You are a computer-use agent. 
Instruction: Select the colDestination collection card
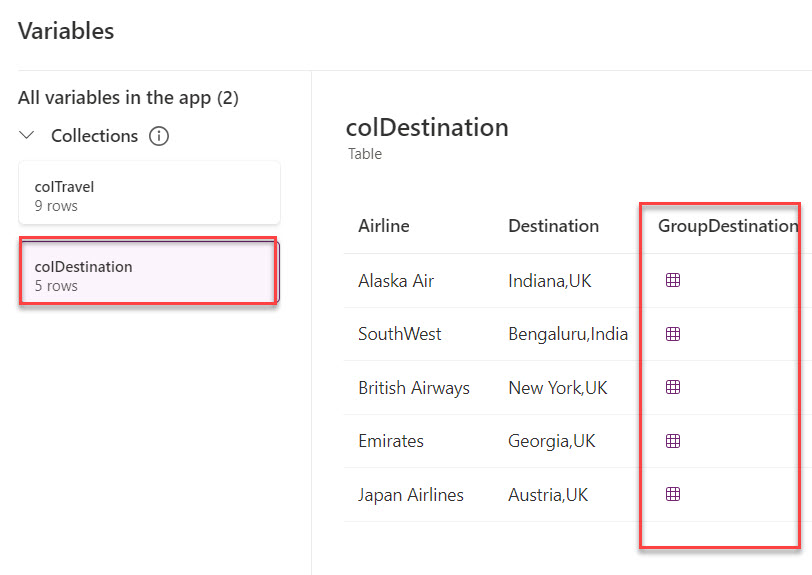(149, 271)
